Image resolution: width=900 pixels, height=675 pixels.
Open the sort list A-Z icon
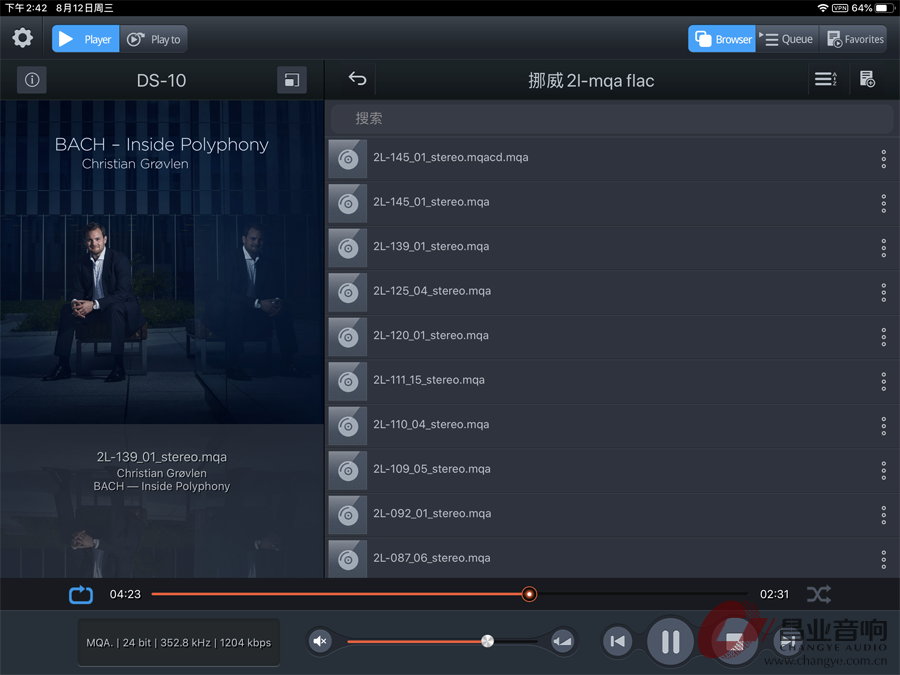(x=825, y=79)
